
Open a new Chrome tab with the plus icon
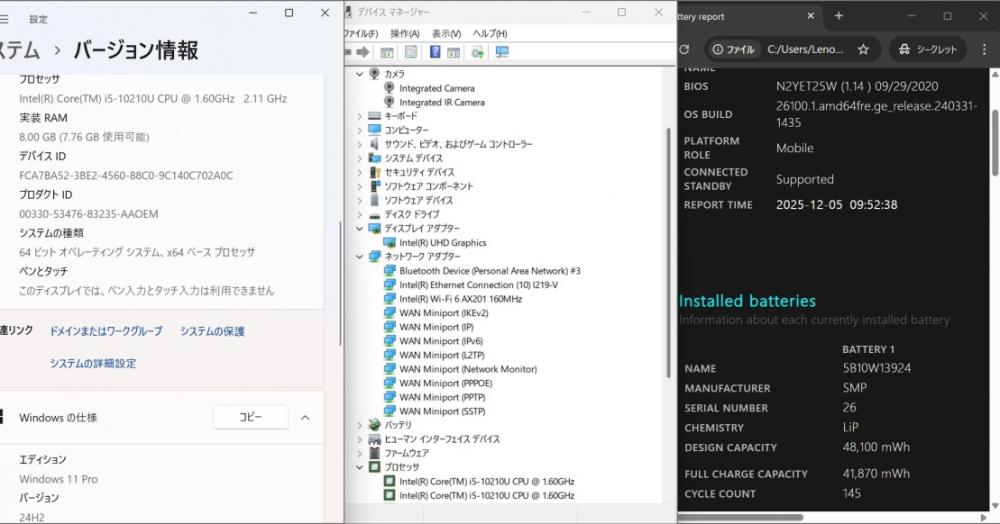(x=839, y=16)
